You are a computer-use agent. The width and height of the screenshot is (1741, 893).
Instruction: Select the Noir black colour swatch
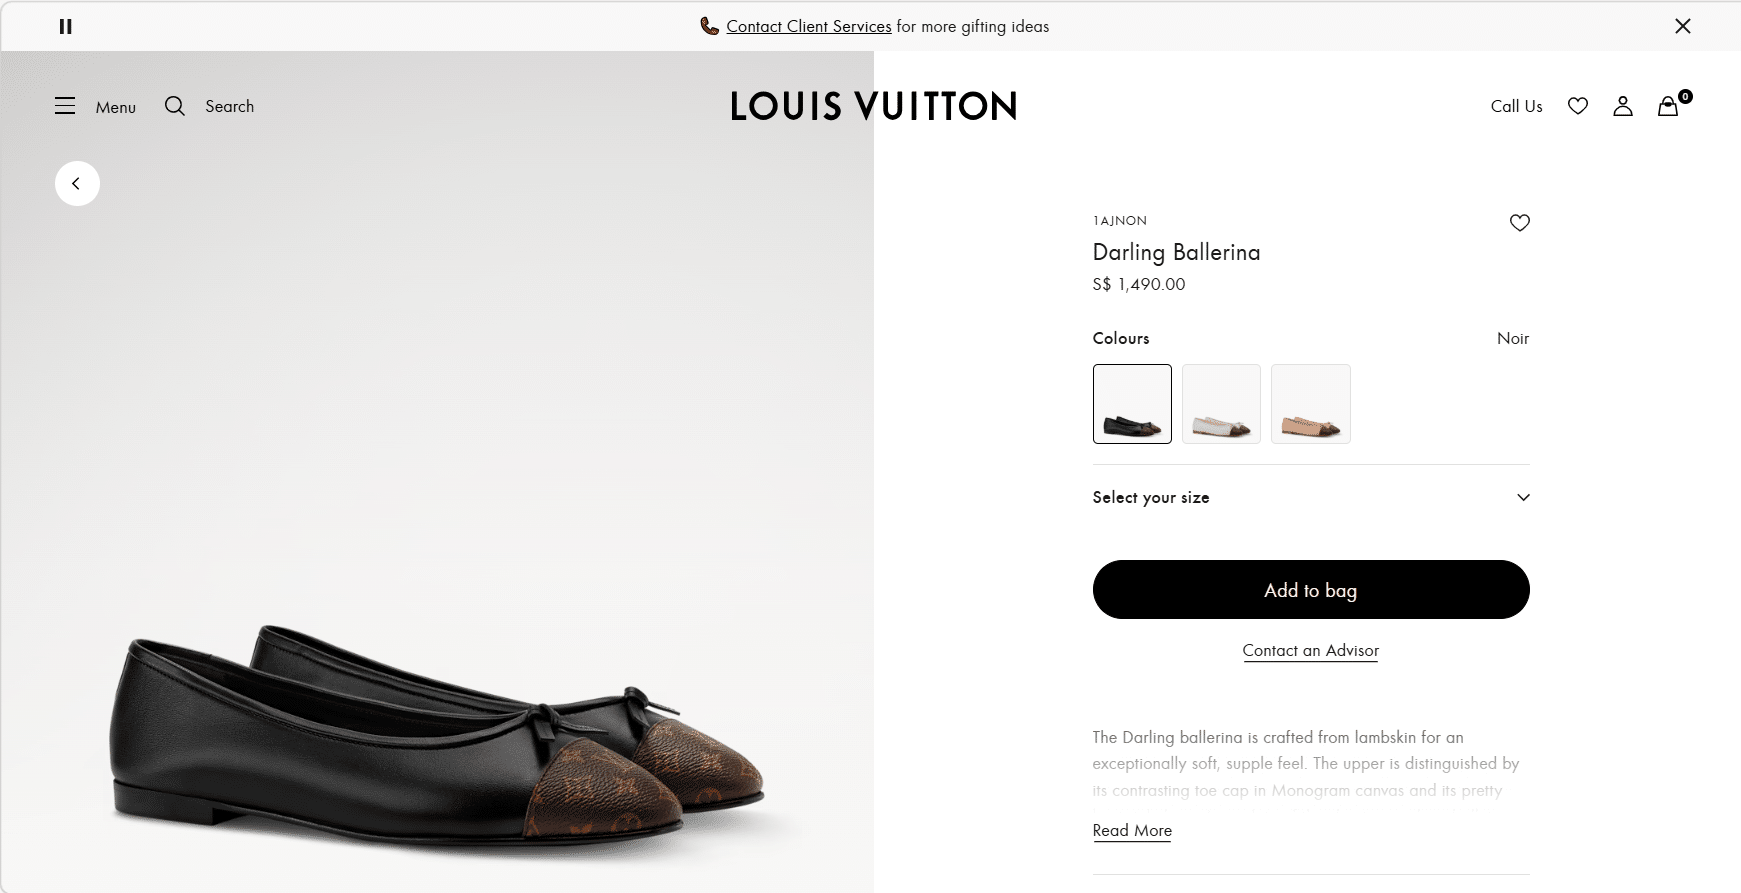coord(1132,404)
